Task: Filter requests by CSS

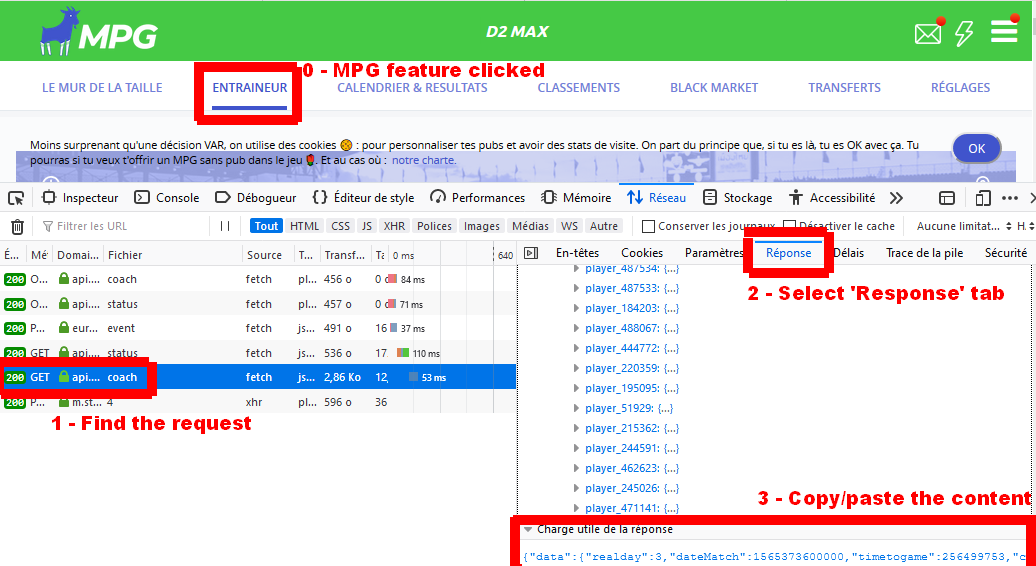Action: (340, 226)
